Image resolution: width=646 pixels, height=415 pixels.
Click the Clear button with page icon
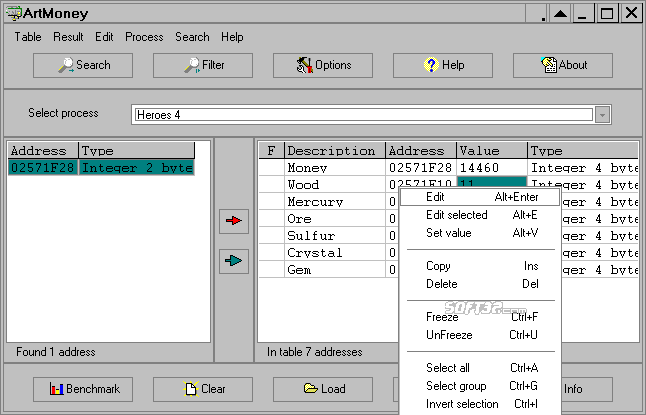[x=203, y=389]
